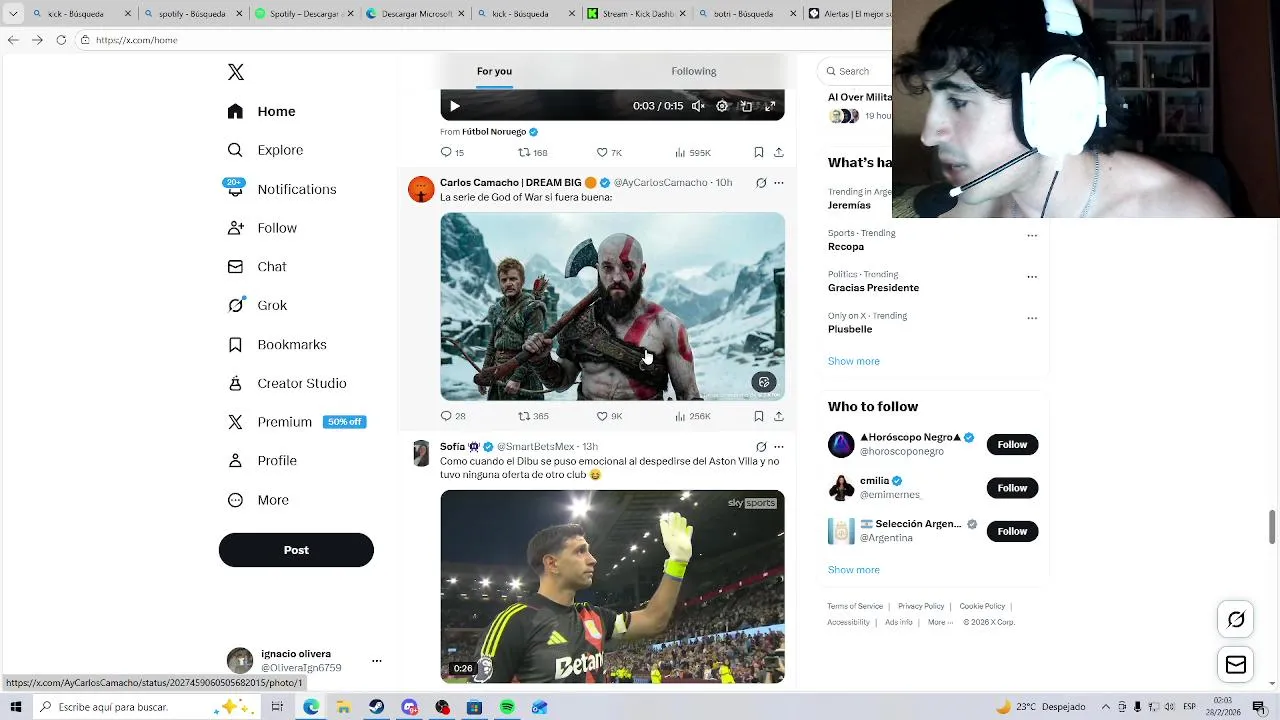Share the Carlos Camacho post

779,416
